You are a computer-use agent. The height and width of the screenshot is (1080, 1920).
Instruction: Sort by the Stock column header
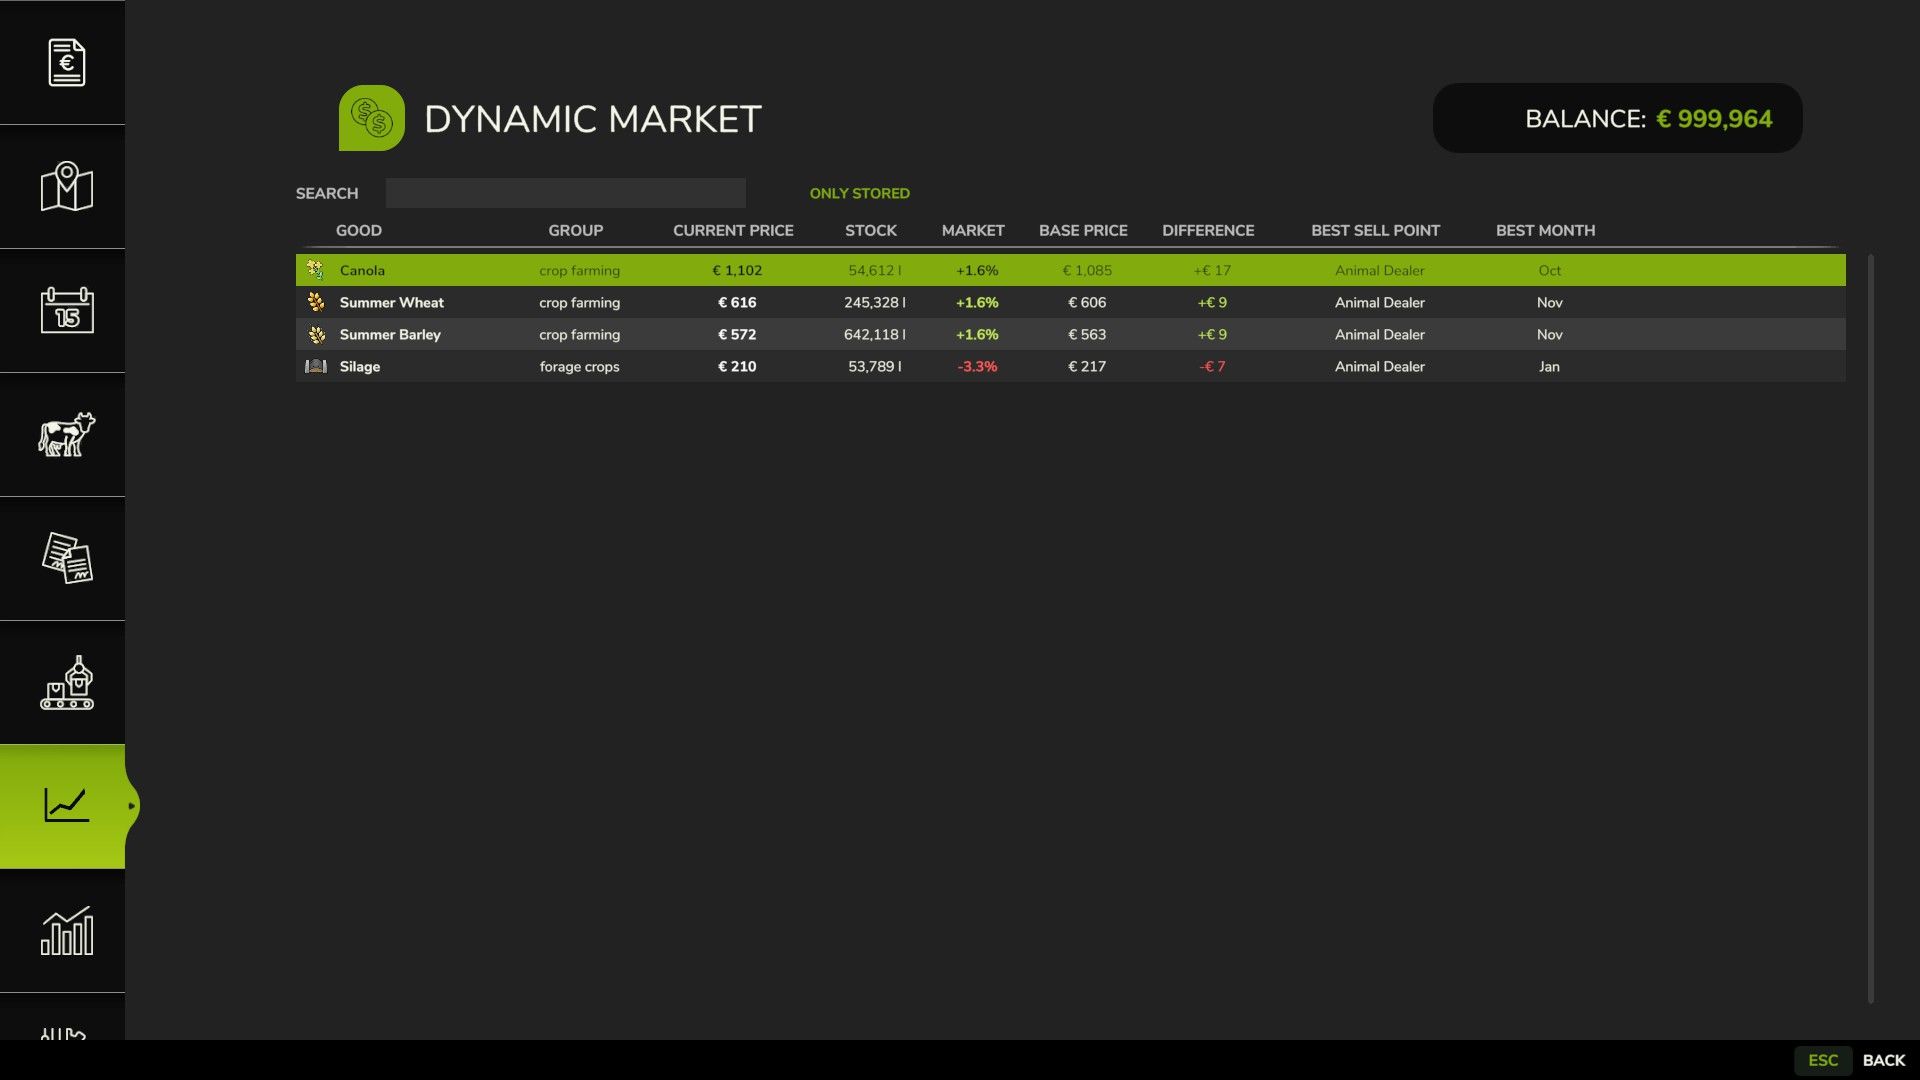pos(871,230)
